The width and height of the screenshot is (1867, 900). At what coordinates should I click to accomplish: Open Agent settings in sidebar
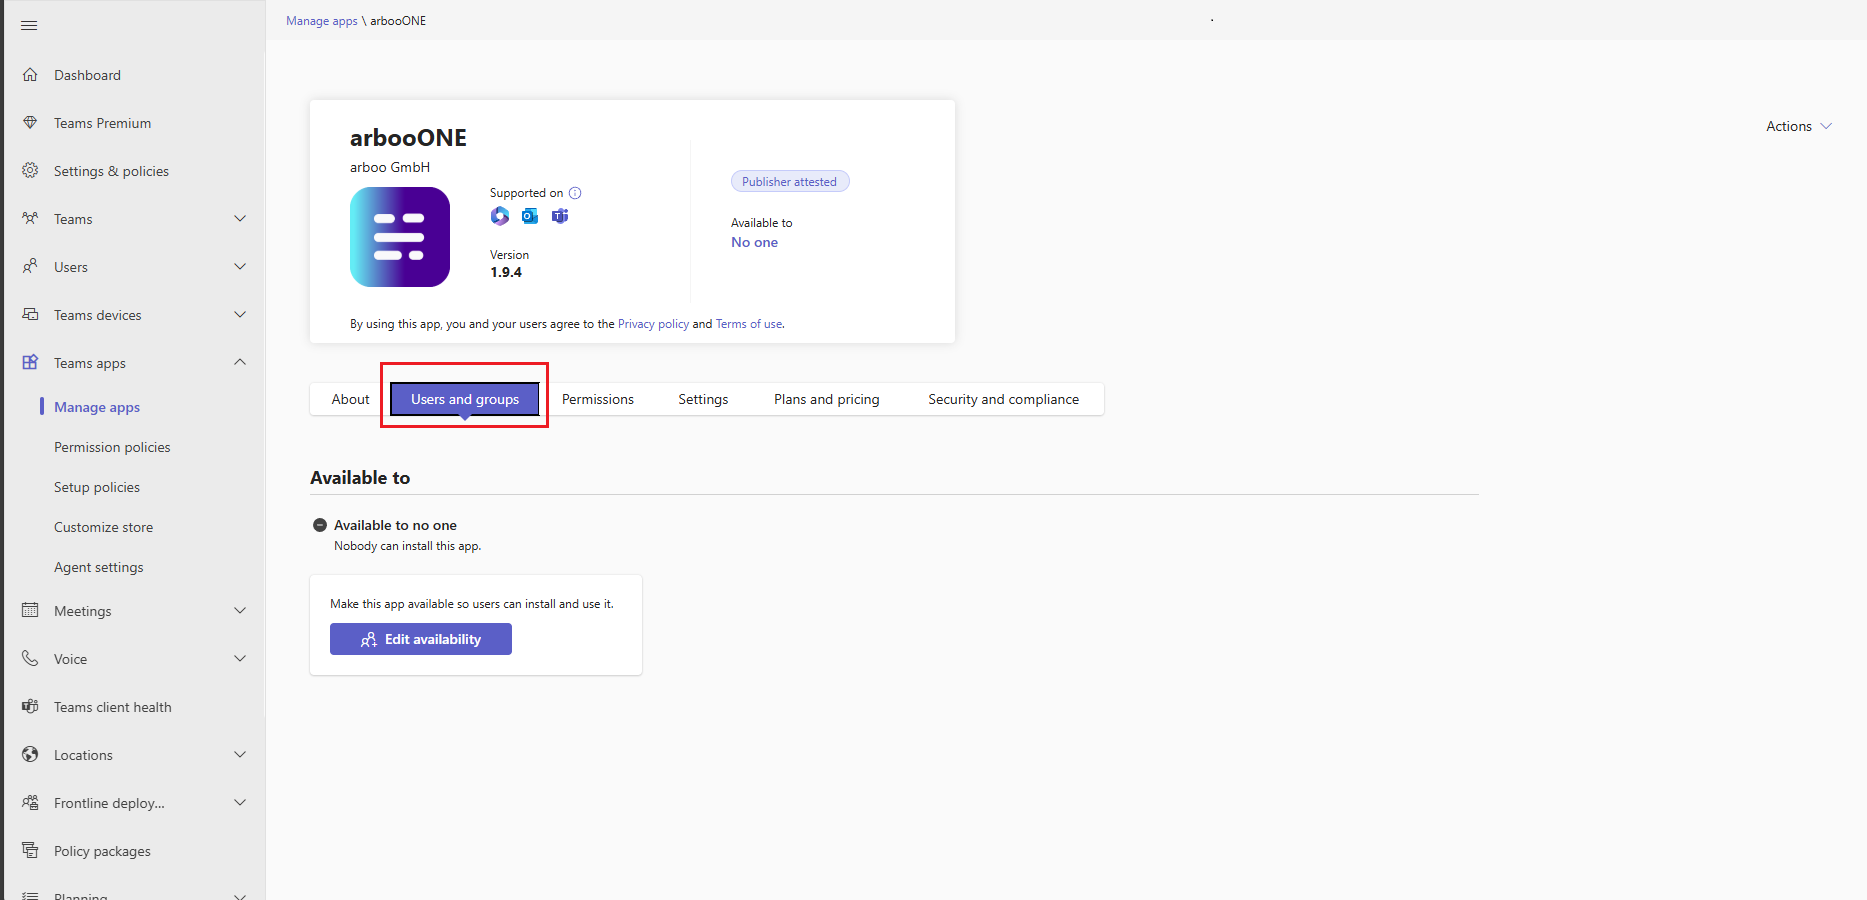(99, 567)
